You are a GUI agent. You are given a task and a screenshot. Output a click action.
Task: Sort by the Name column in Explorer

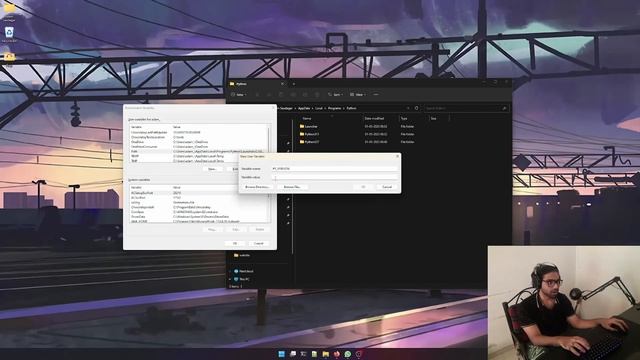point(307,118)
